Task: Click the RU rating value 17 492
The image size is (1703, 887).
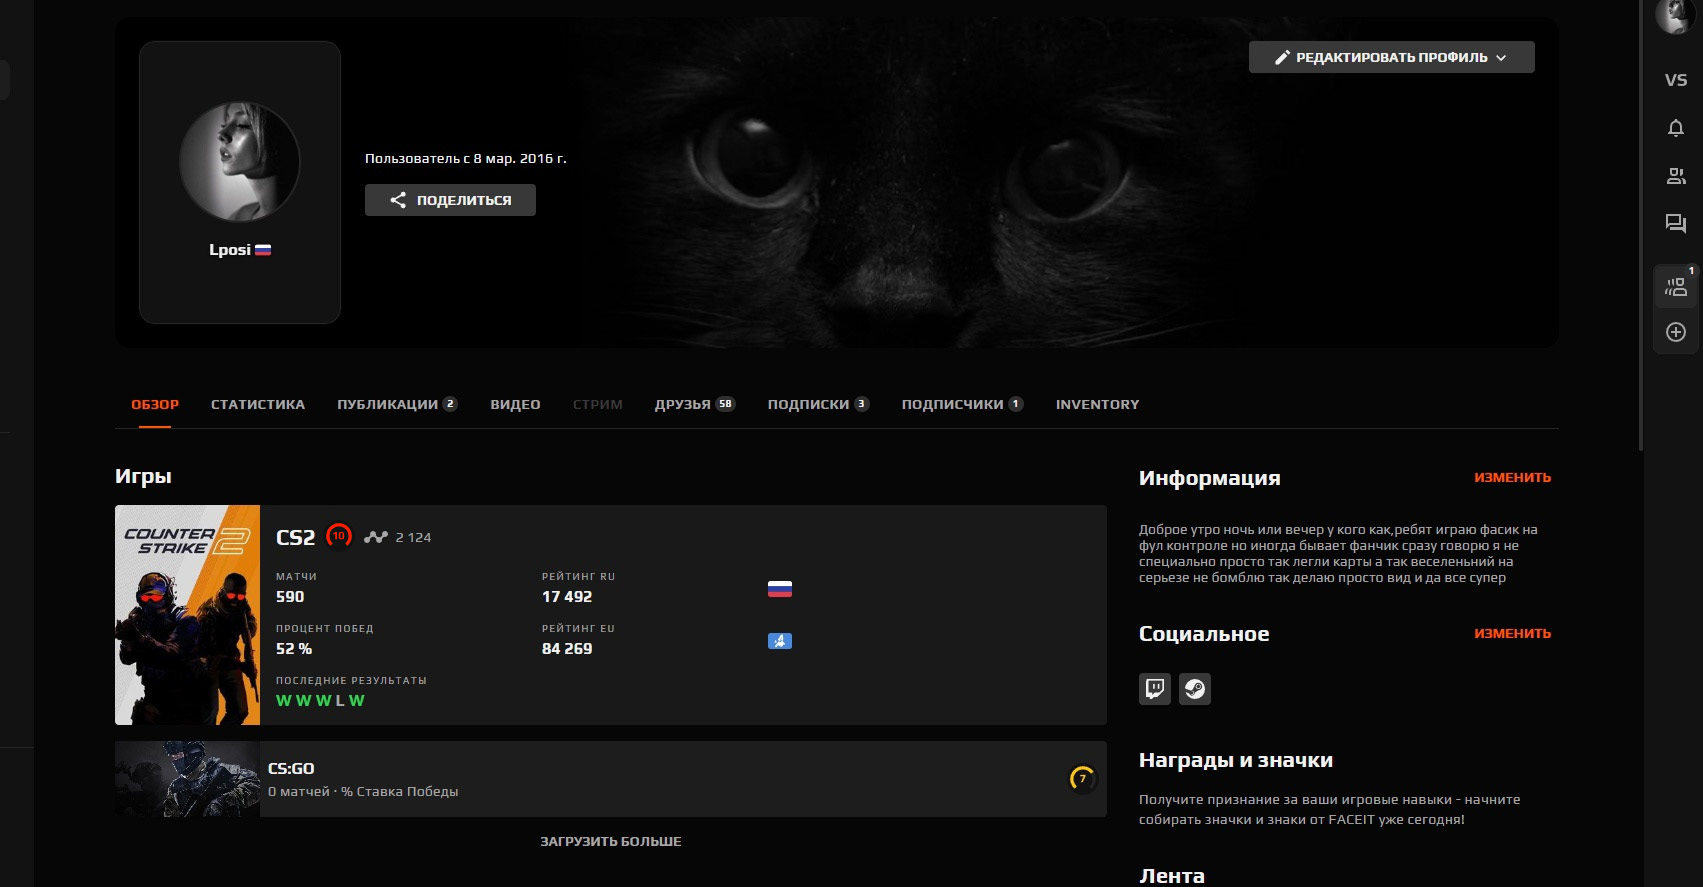Action: [567, 597]
